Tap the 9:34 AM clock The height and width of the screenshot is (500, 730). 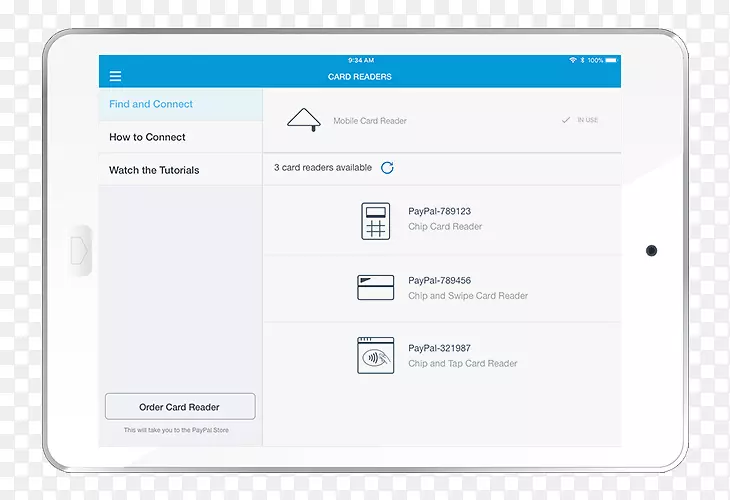[360, 60]
